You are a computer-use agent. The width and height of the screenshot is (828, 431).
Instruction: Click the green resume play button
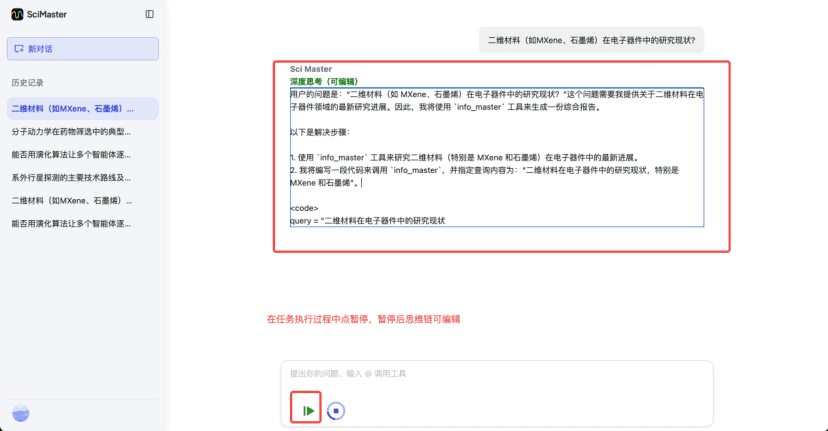308,410
